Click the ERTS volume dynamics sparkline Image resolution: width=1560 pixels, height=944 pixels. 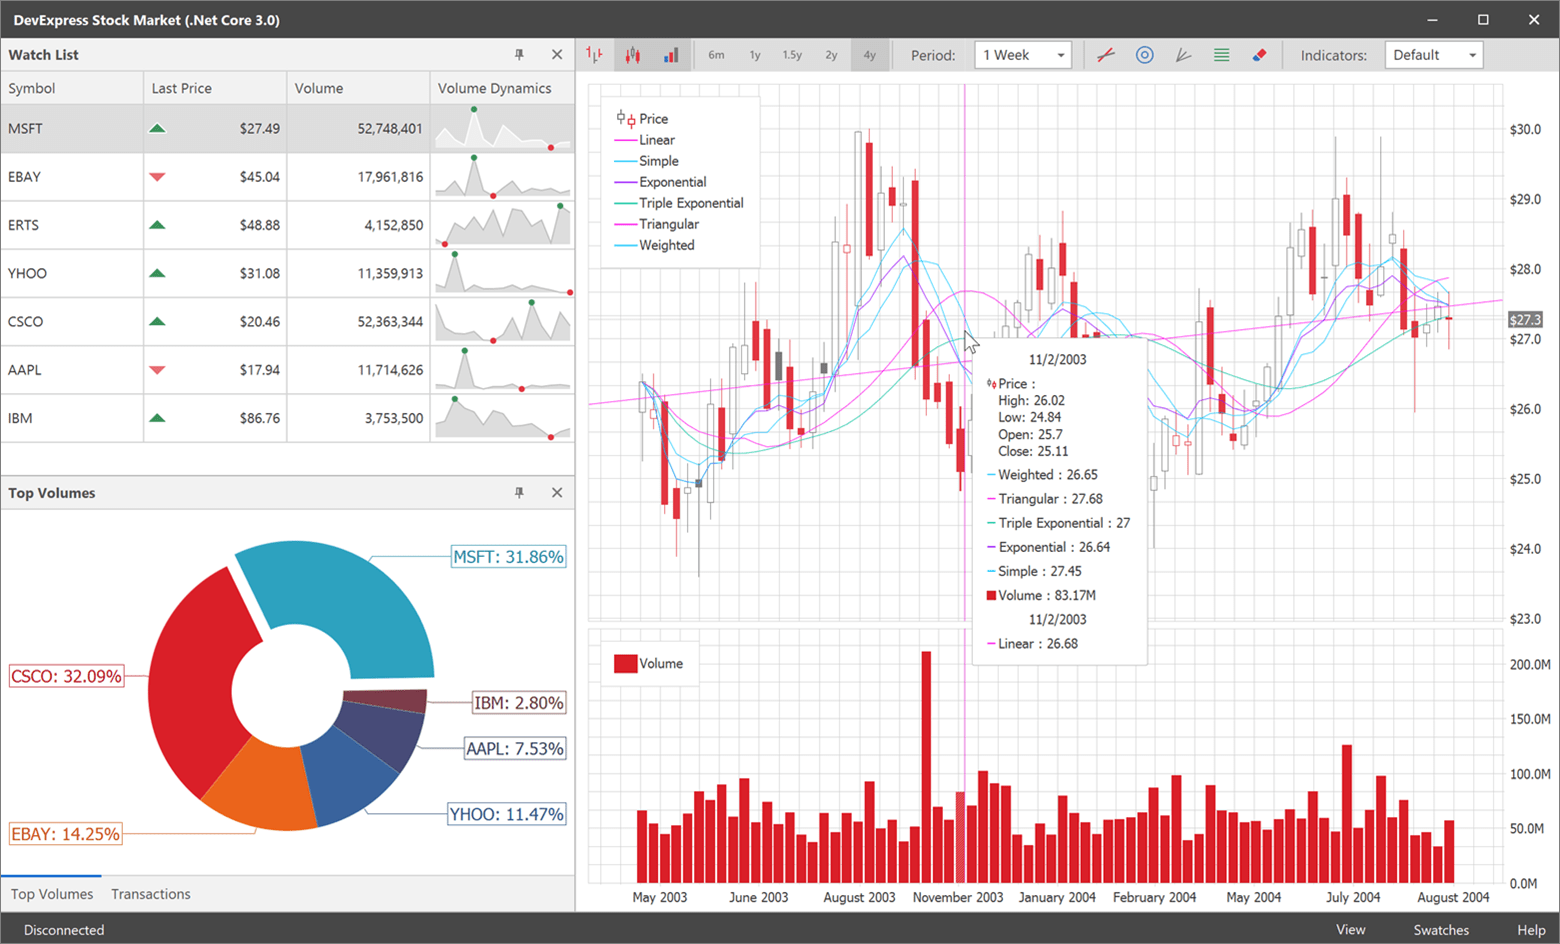[503, 225]
